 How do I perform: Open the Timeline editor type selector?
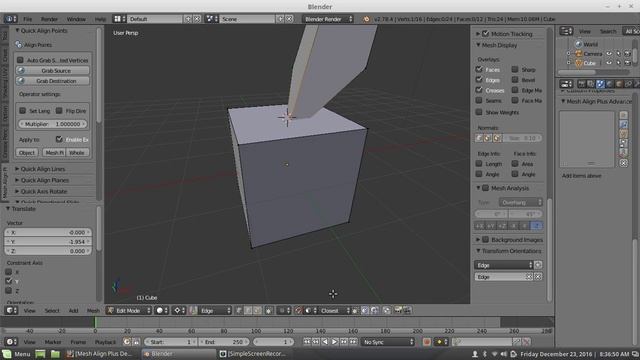(11, 342)
